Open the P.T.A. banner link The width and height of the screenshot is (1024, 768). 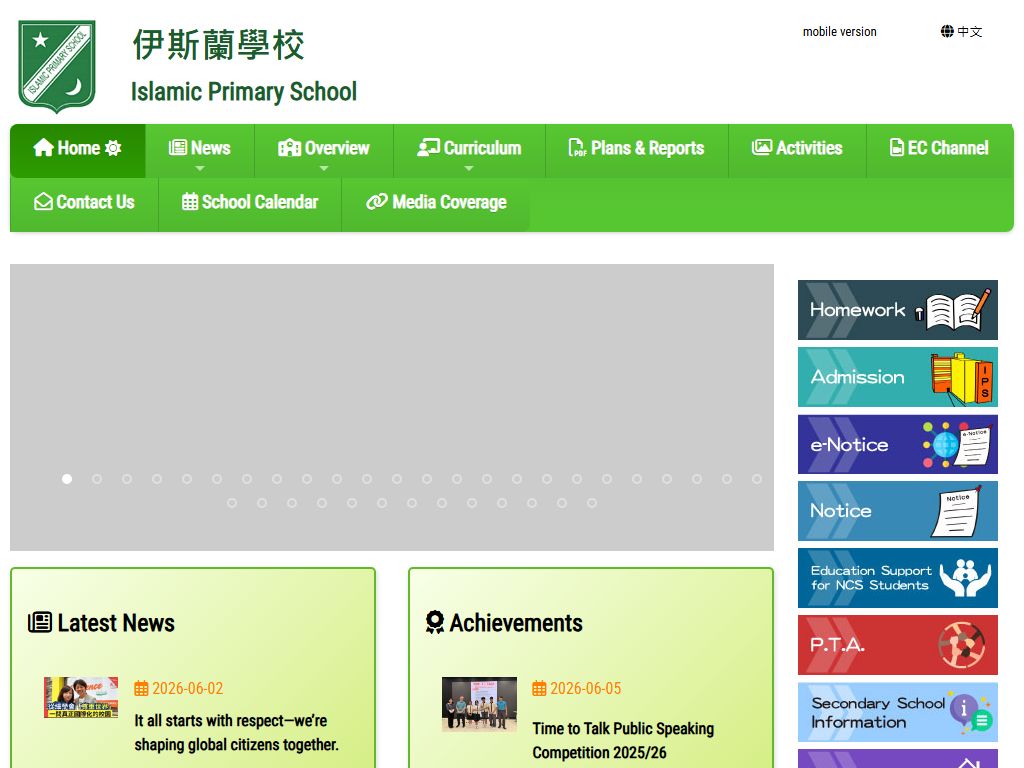[x=898, y=645]
